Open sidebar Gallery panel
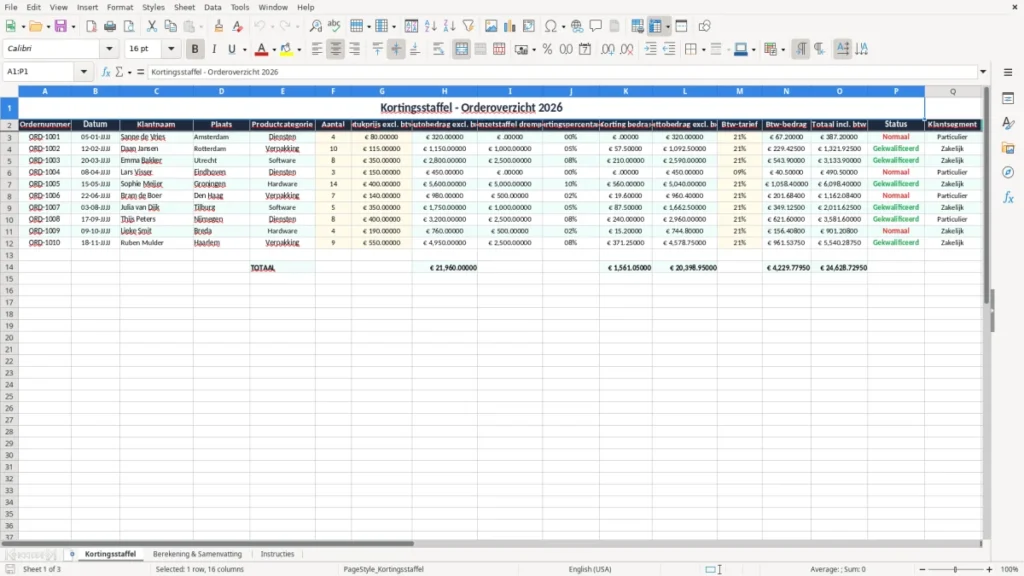The width and height of the screenshot is (1024, 576). [x=1008, y=148]
